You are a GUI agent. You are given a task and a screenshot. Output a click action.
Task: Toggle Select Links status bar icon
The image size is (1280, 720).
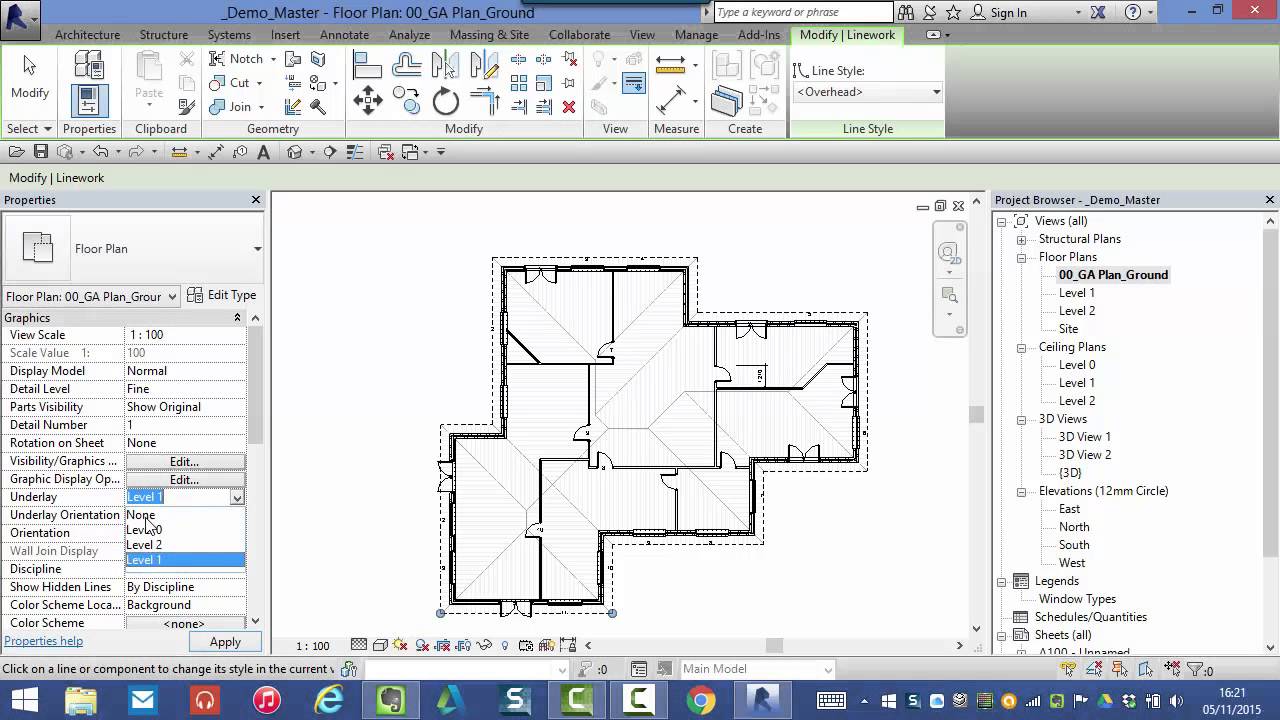click(1069, 670)
